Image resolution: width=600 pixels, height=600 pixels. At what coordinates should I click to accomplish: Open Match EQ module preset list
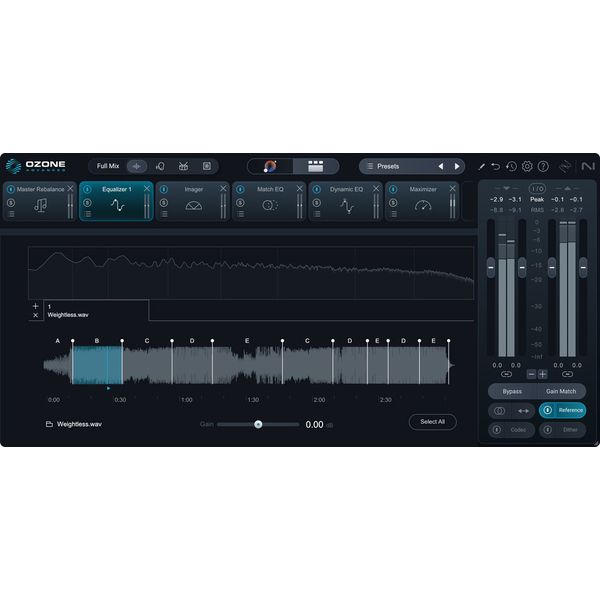click(x=240, y=214)
